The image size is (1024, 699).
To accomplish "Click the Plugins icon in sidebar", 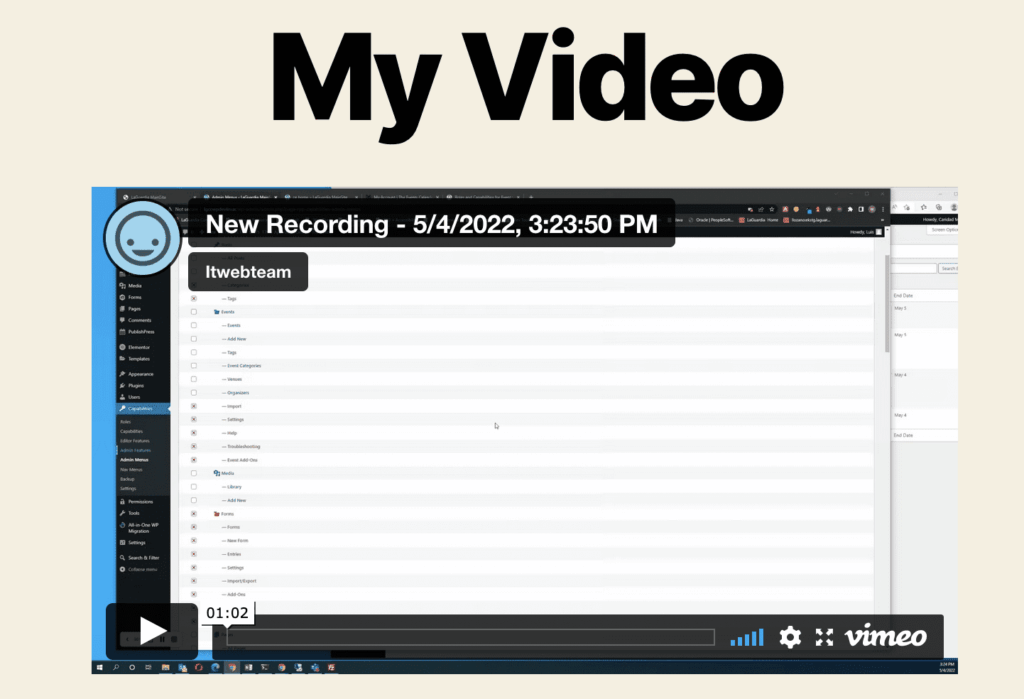I will [122, 385].
